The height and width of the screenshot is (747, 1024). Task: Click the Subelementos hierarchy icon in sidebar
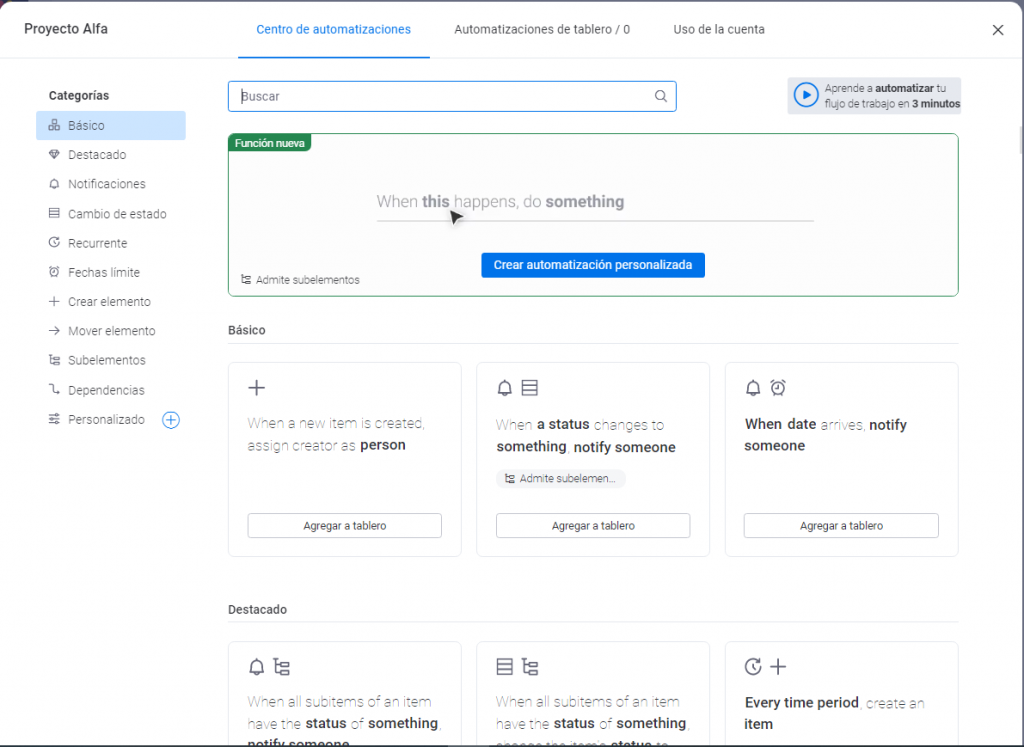coord(54,360)
